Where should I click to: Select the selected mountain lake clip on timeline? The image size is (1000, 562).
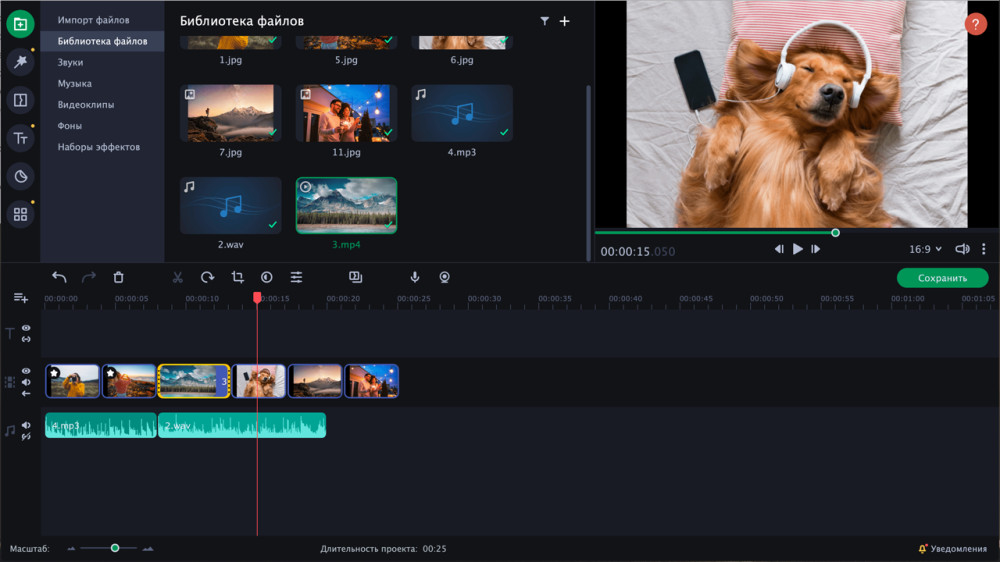tap(193, 381)
